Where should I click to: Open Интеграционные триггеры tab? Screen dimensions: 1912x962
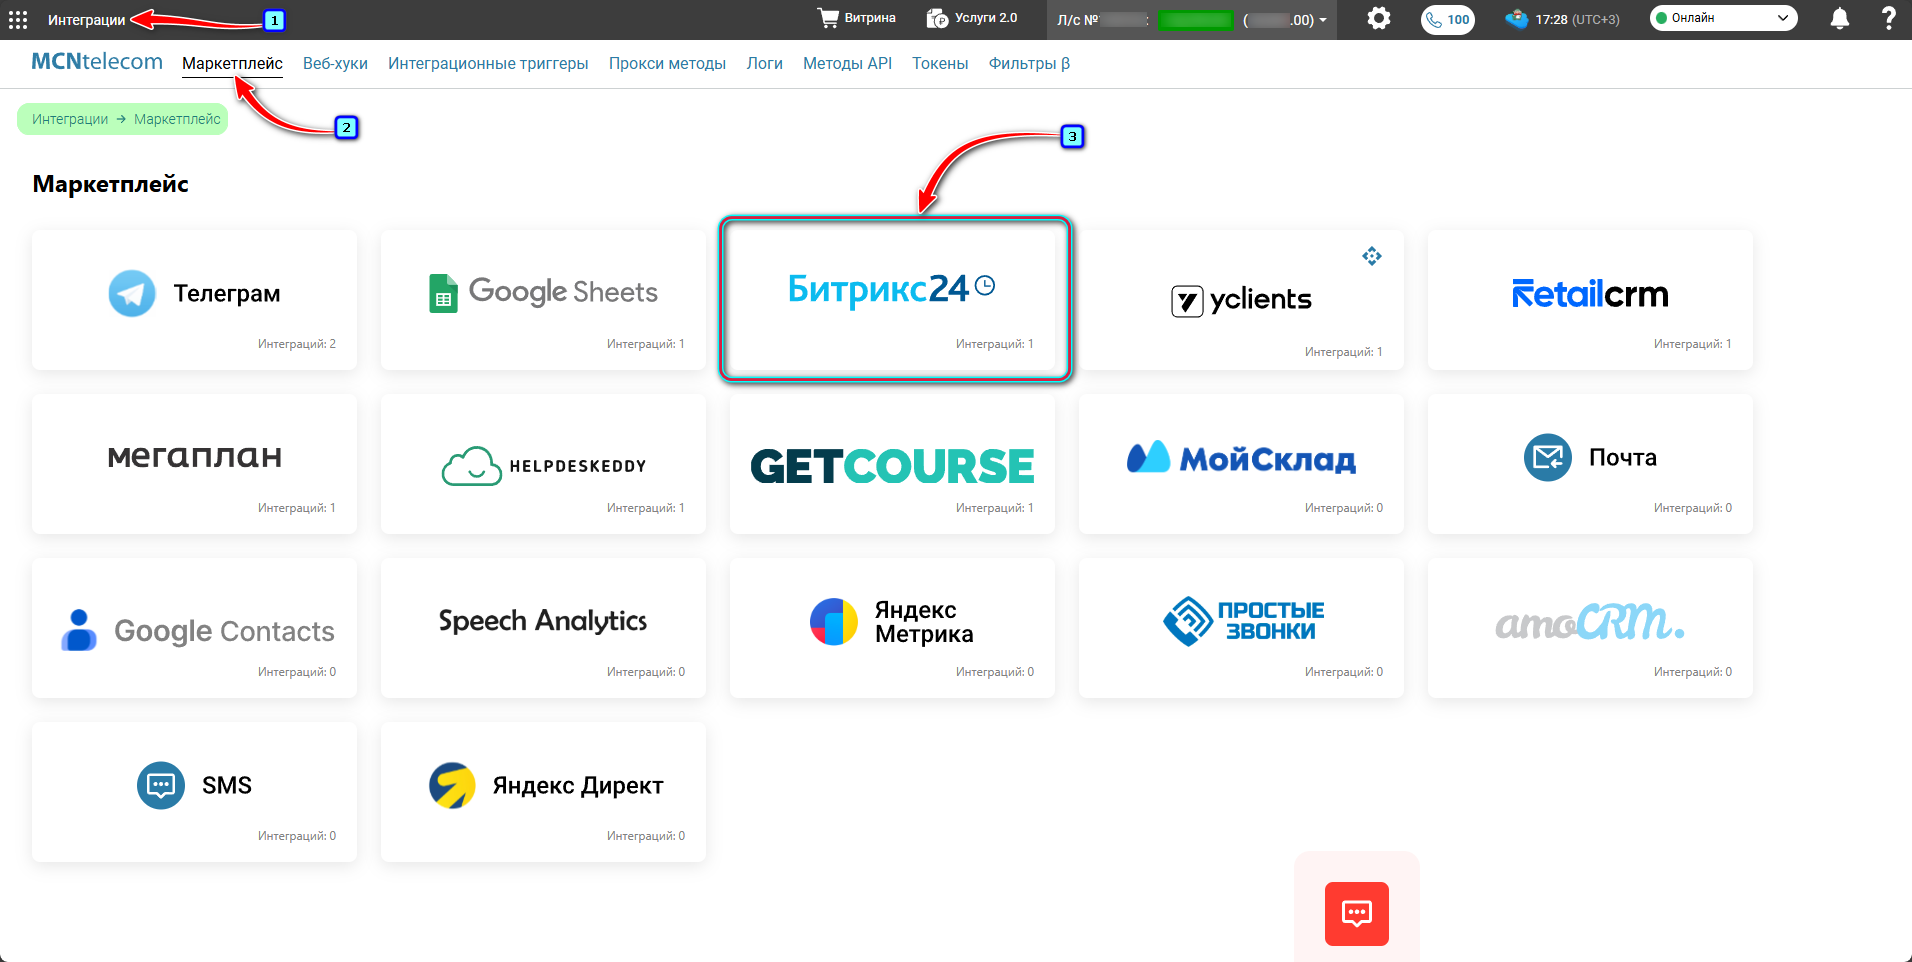[x=488, y=63]
